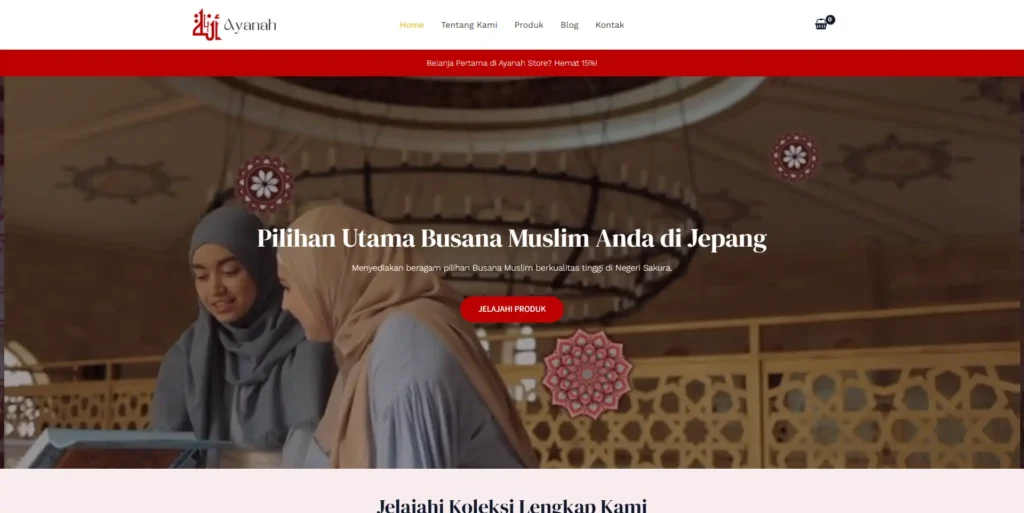The height and width of the screenshot is (513, 1024).
Task: Click the cart item count badge
Action: click(x=830, y=20)
